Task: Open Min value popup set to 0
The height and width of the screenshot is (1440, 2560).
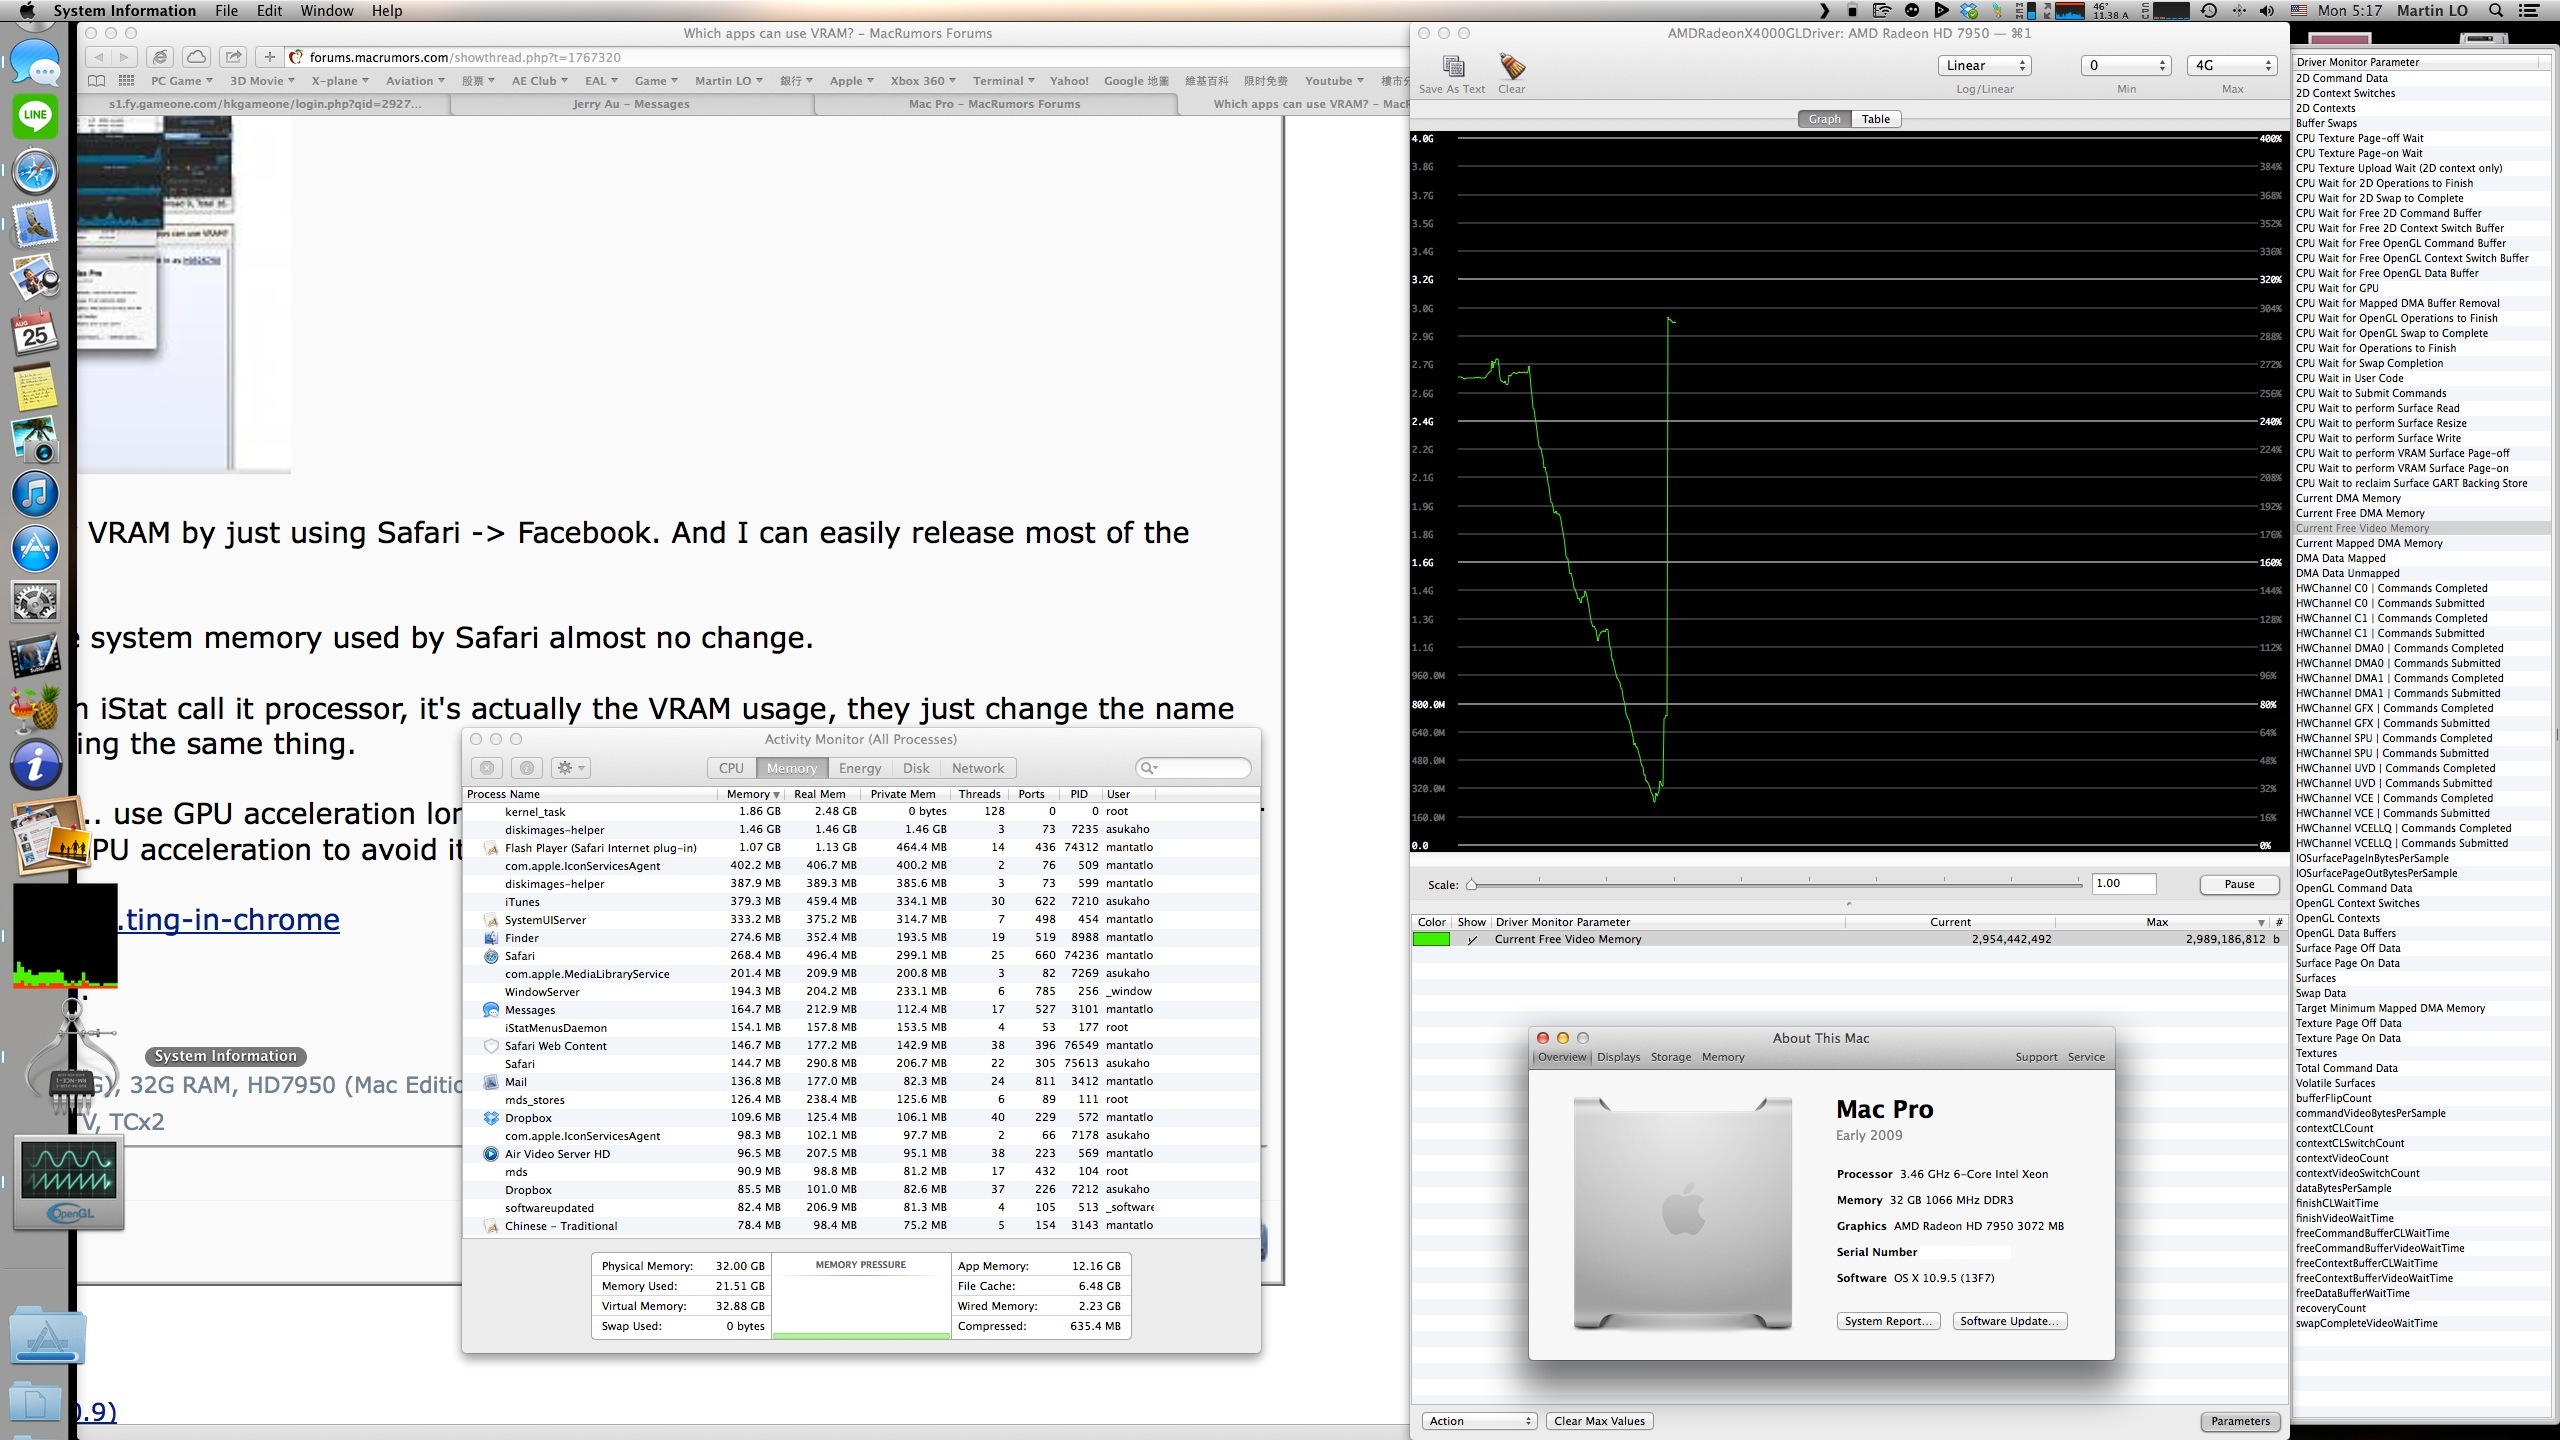Action: tap(2126, 65)
